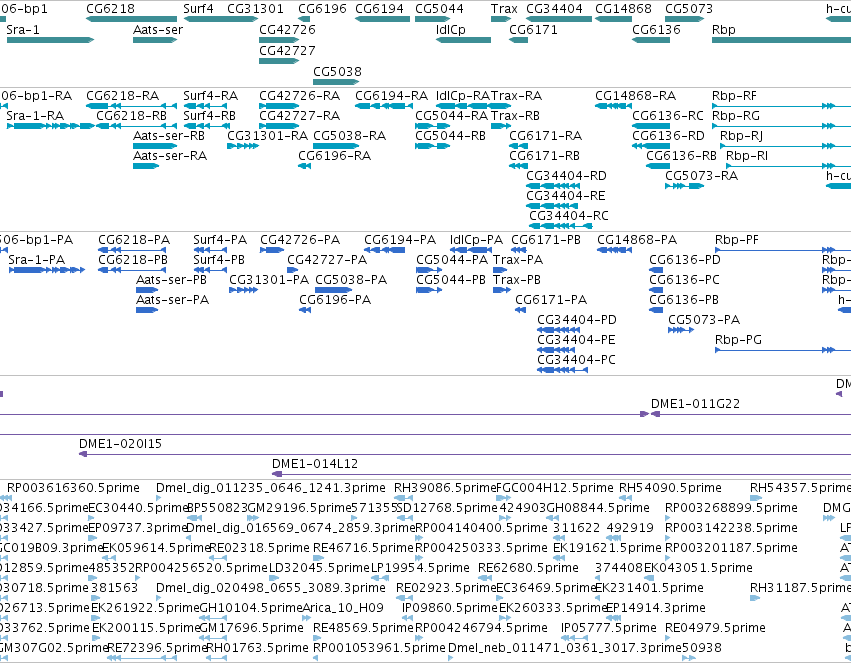Click protein Surf4-PA label
This screenshot has height=663, width=851.
pos(220,240)
